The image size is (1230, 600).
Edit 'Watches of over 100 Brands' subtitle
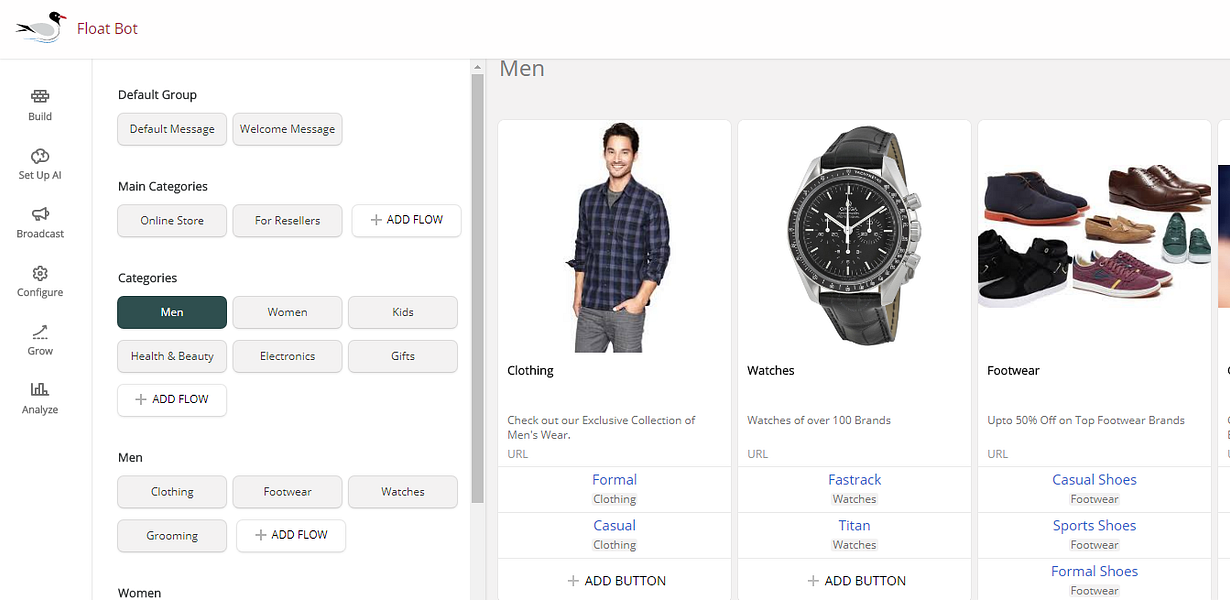(x=819, y=421)
